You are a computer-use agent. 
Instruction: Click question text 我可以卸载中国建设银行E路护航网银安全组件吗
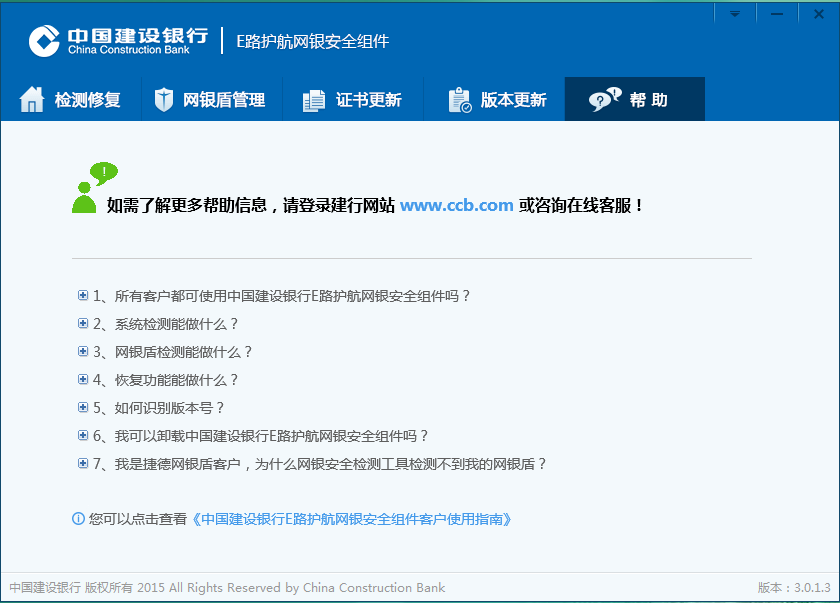pyautogui.click(x=272, y=436)
